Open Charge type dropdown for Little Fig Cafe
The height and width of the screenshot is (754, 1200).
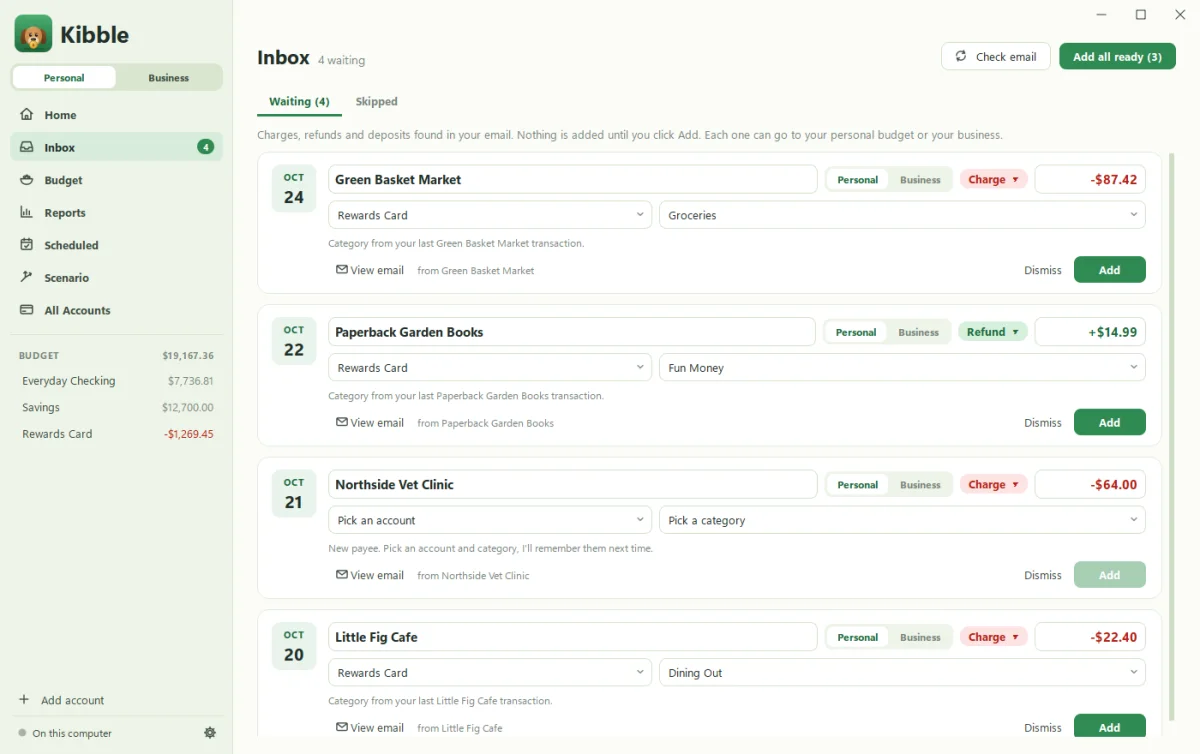994,637
